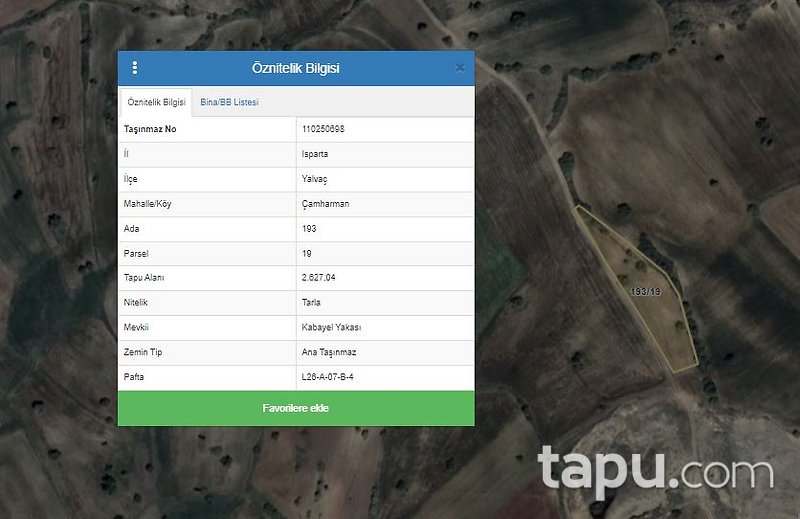The height and width of the screenshot is (519, 800).
Task: Click the Mahalle/Köy value Çamharman
Action: coord(326,204)
